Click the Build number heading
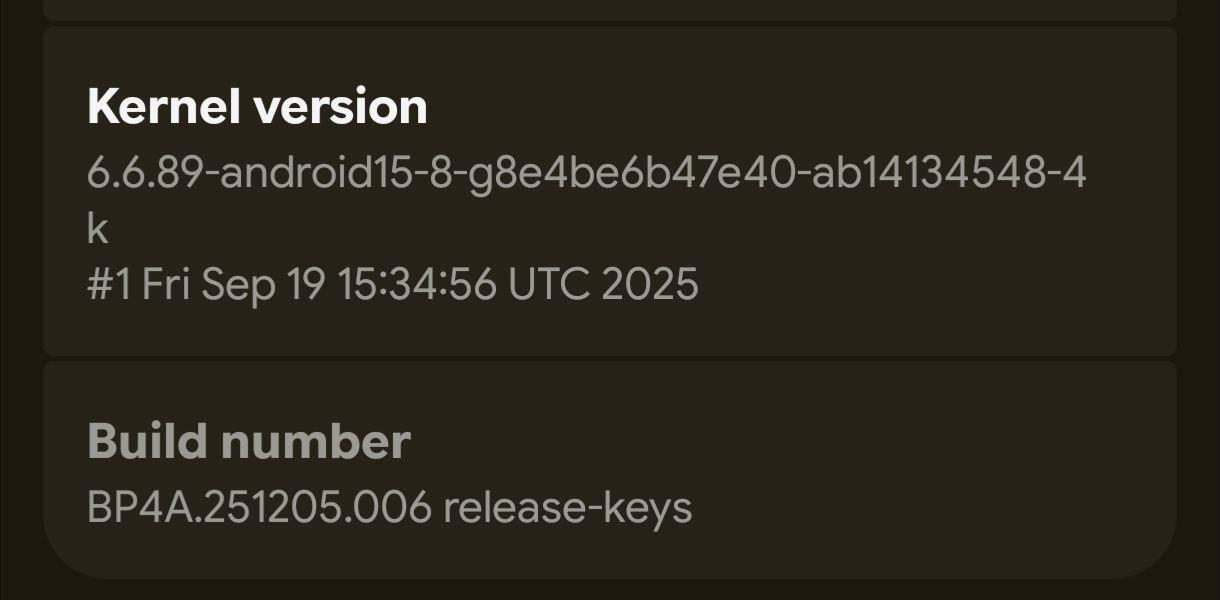This screenshot has height=600, width=1220. point(249,441)
